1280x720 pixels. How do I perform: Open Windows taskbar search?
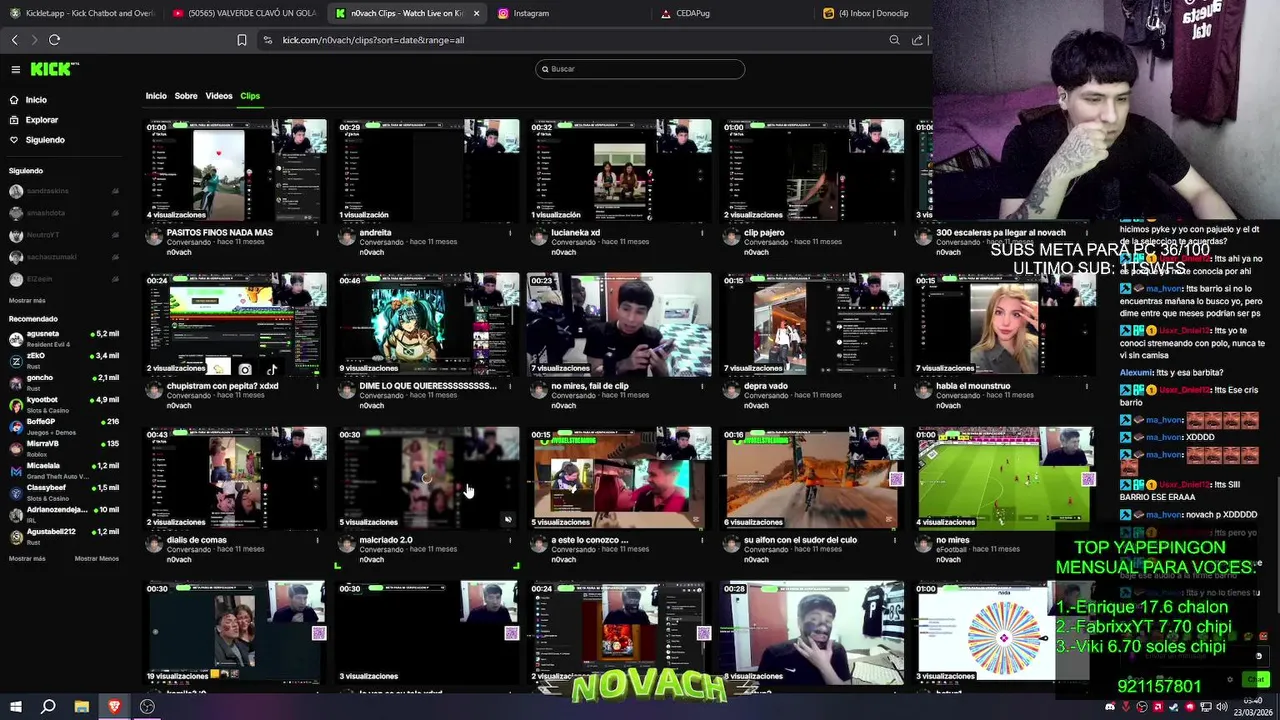point(48,706)
